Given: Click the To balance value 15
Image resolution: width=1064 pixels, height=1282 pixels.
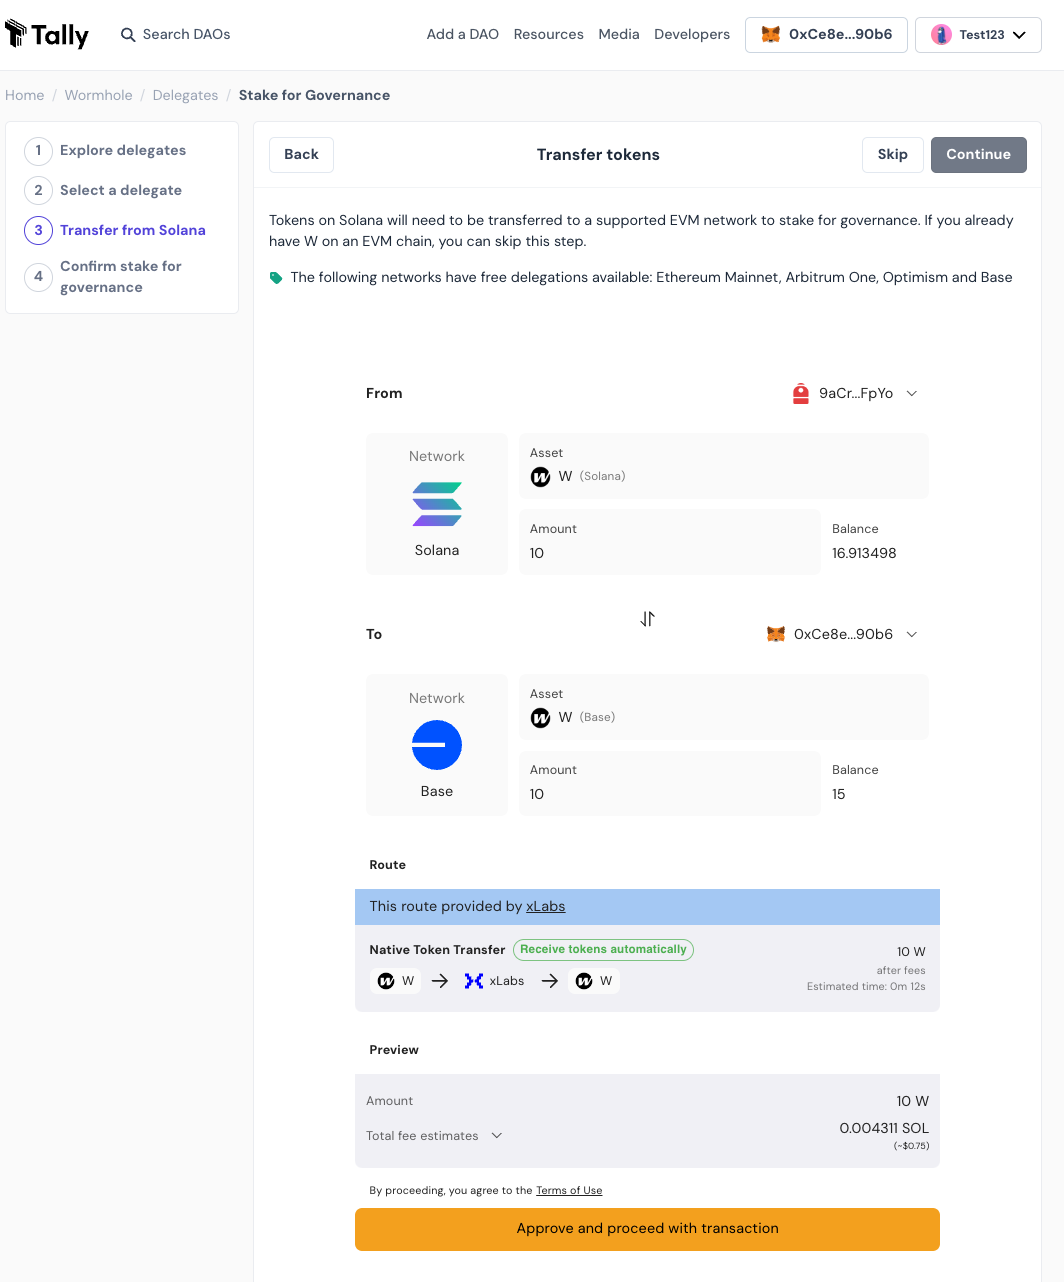Looking at the screenshot, I should 839,794.
